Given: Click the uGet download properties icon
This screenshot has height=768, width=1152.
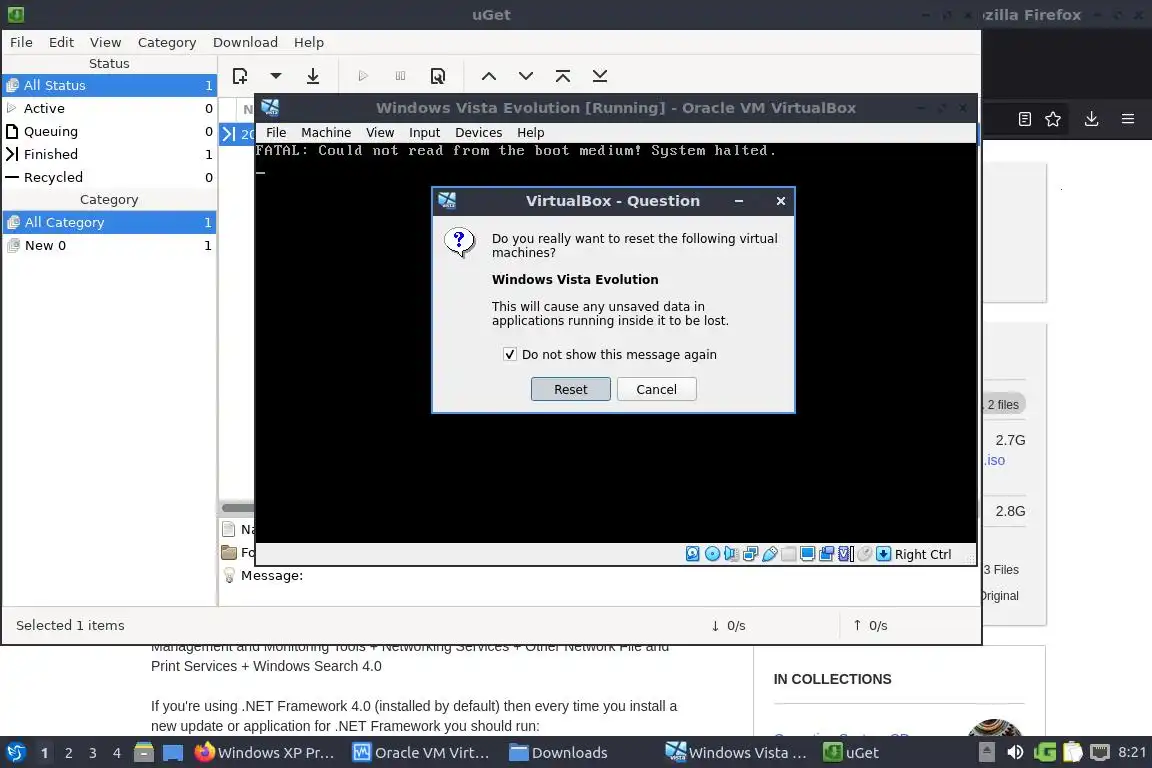Looking at the screenshot, I should (438, 76).
